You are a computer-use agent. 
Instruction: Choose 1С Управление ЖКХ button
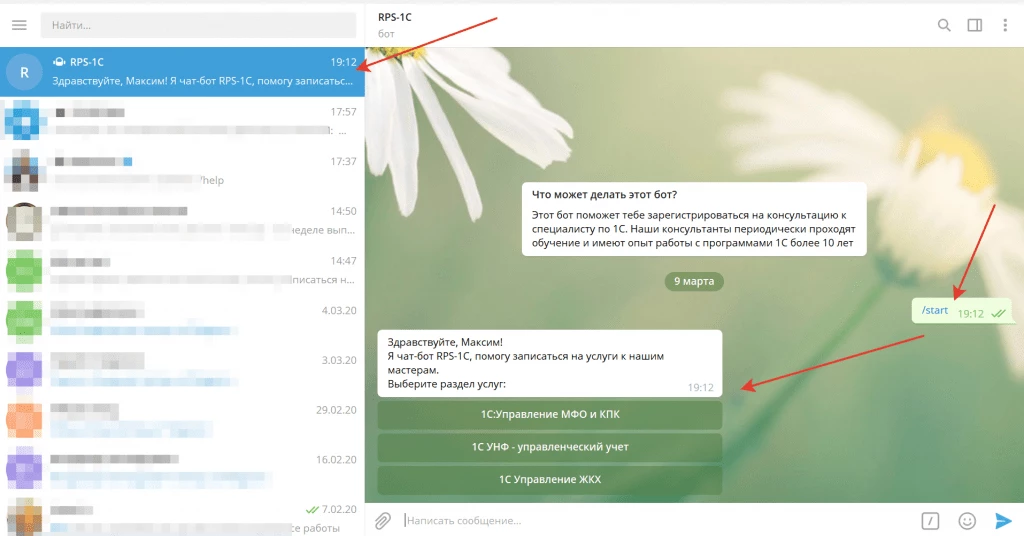[550, 479]
